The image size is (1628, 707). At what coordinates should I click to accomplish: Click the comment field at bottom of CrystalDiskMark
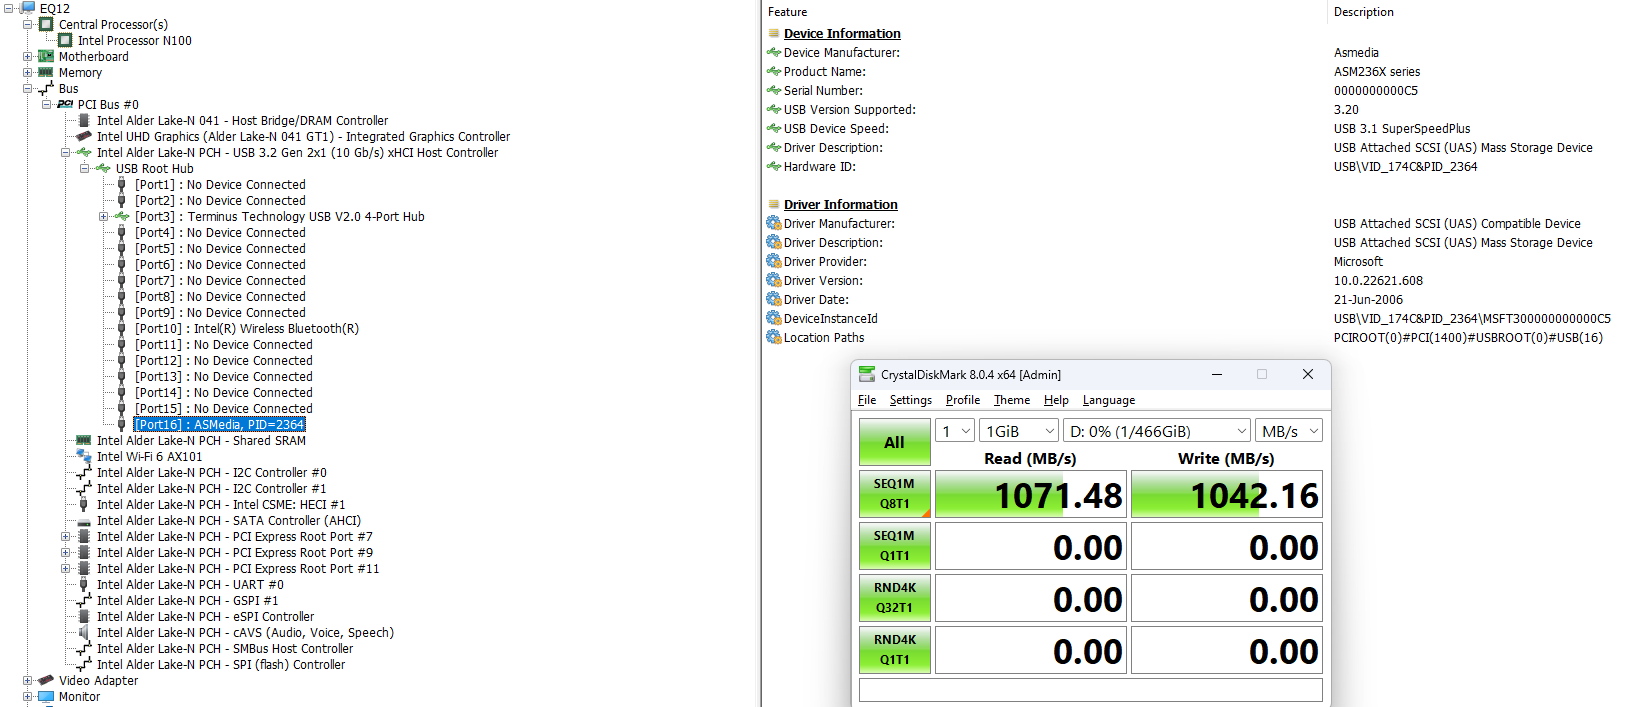pos(1091,690)
